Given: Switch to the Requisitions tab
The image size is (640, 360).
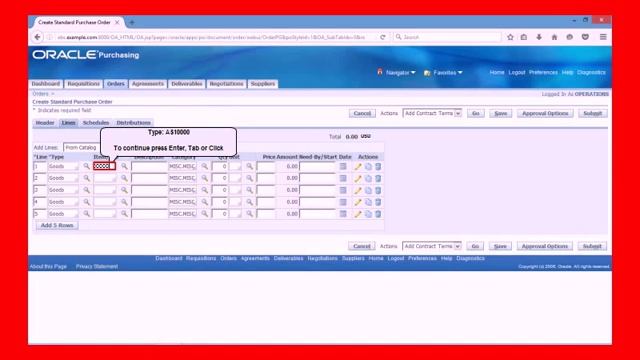Looking at the screenshot, I should (83, 84).
